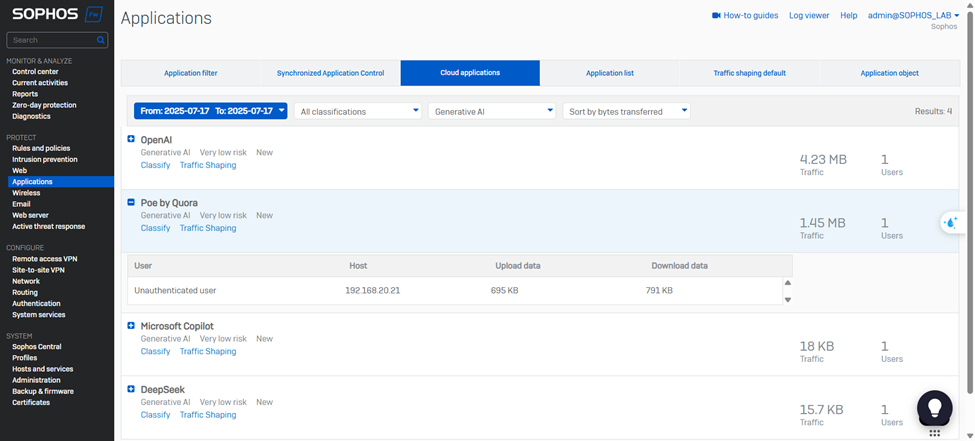The image size is (975, 441).
Task: Click the dots grid icon below lightbulb
Action: point(933,434)
